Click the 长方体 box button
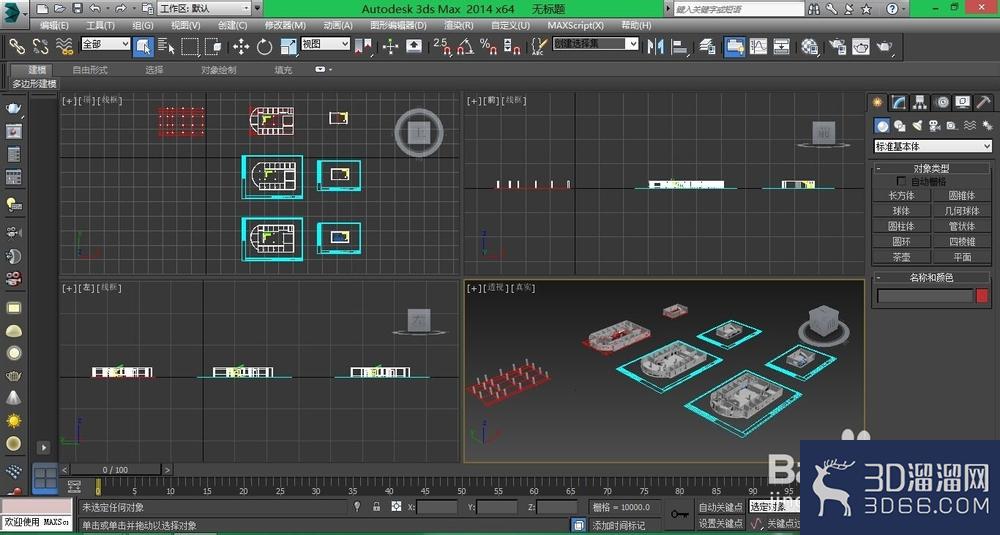This screenshot has height=535, width=1000. [901, 196]
